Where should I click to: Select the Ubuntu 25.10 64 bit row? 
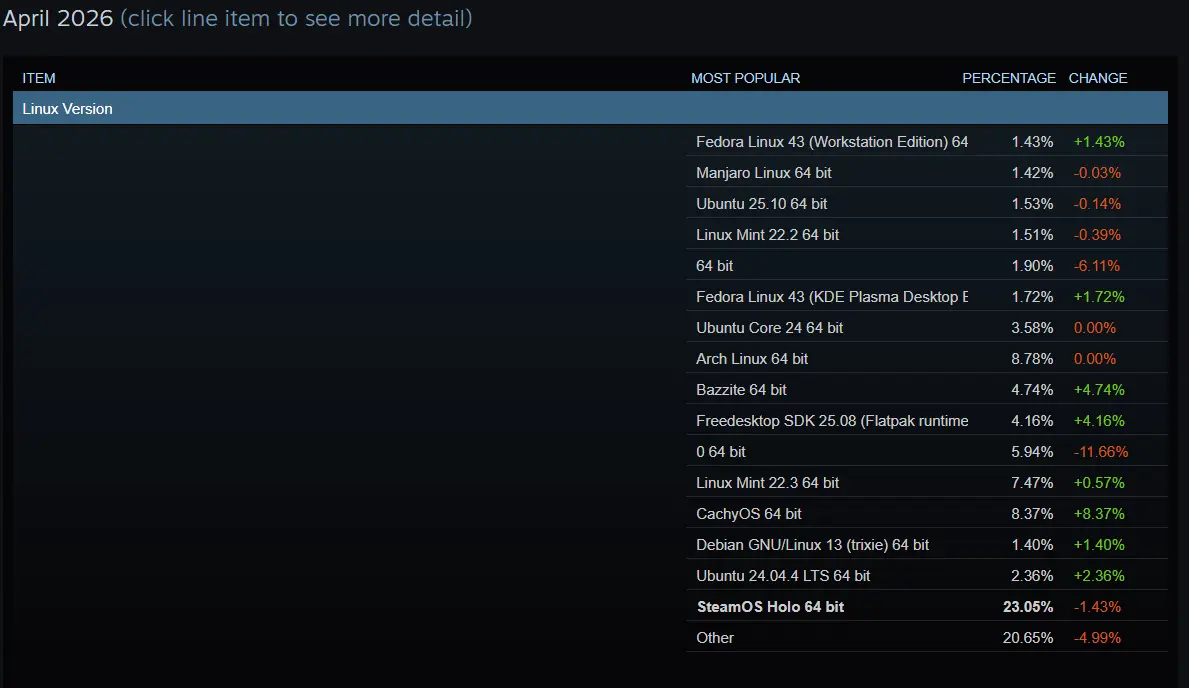tap(927, 204)
